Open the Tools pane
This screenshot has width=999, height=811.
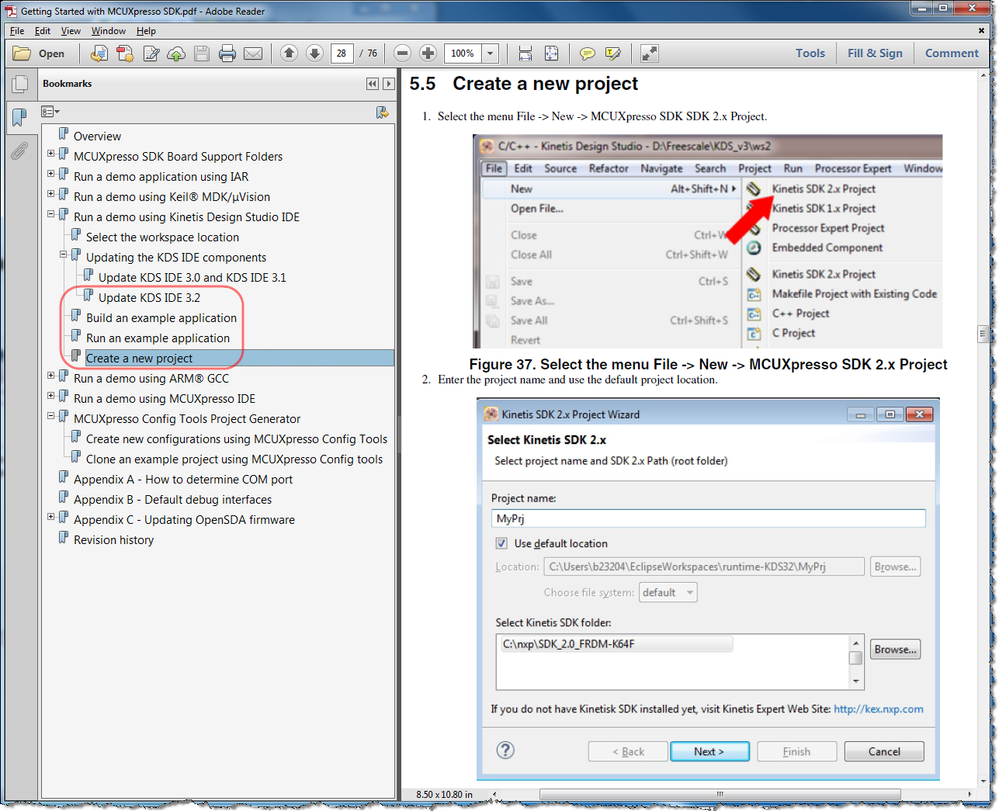coord(810,54)
